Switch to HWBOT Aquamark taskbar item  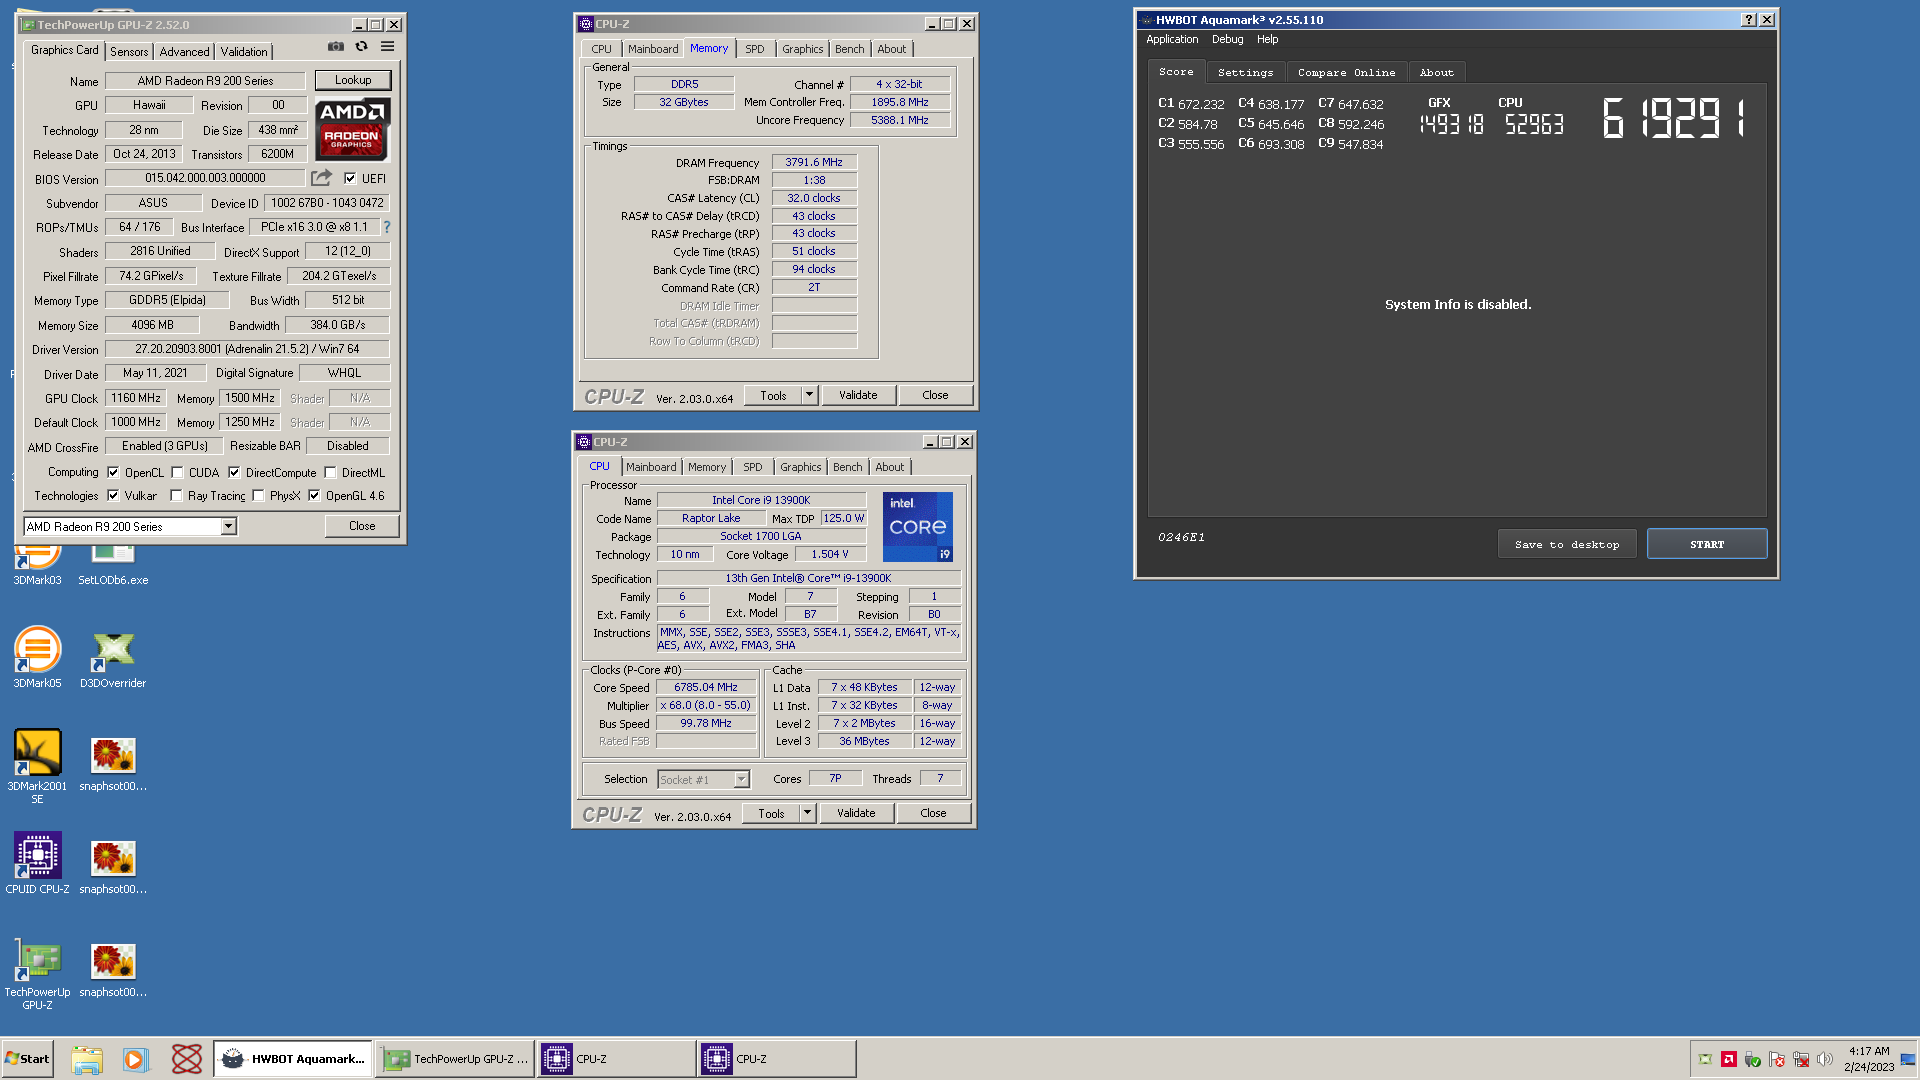point(292,1059)
